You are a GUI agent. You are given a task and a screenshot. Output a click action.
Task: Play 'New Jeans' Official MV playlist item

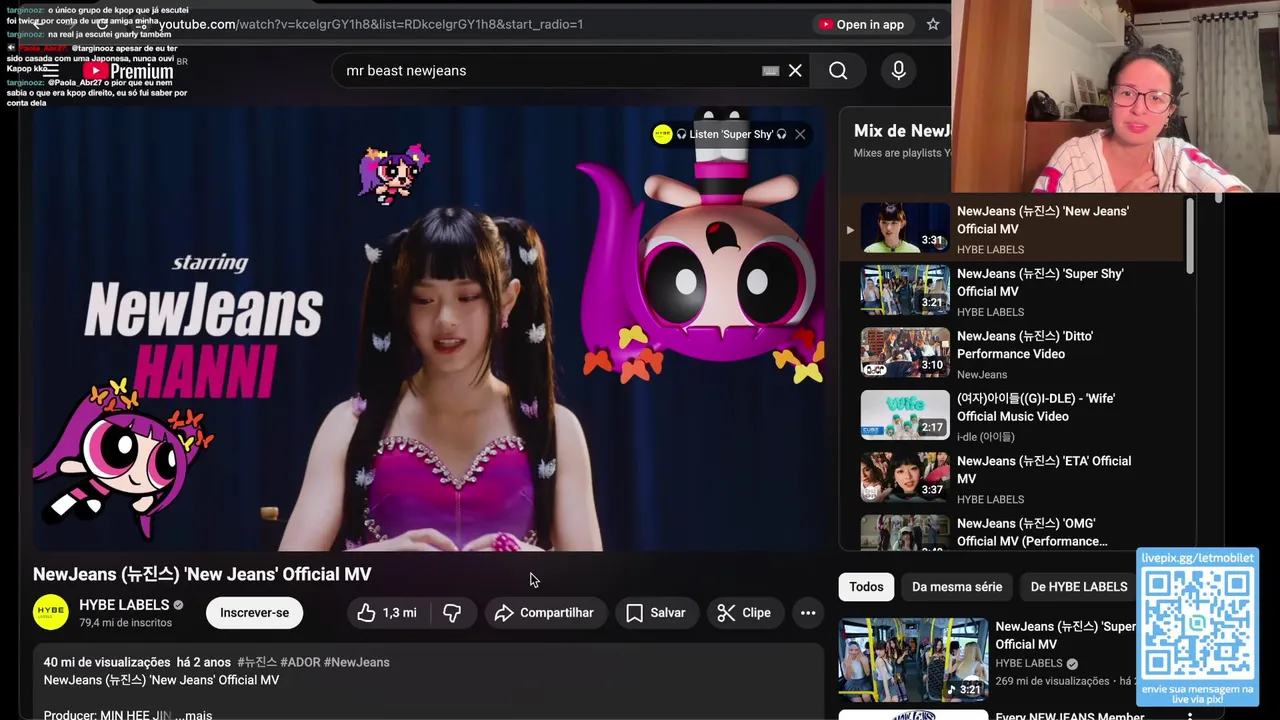1012,229
